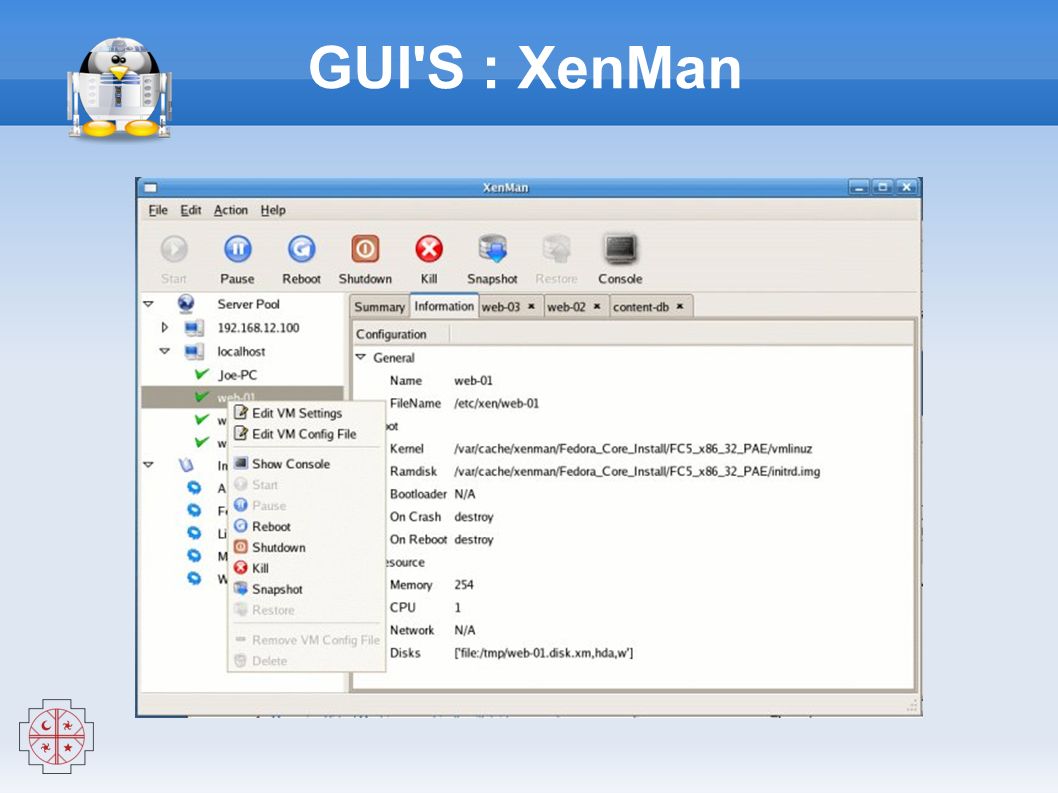Choose Reboot in the context menu
Viewport: 1058px width, 793px height.
click(x=307, y=526)
